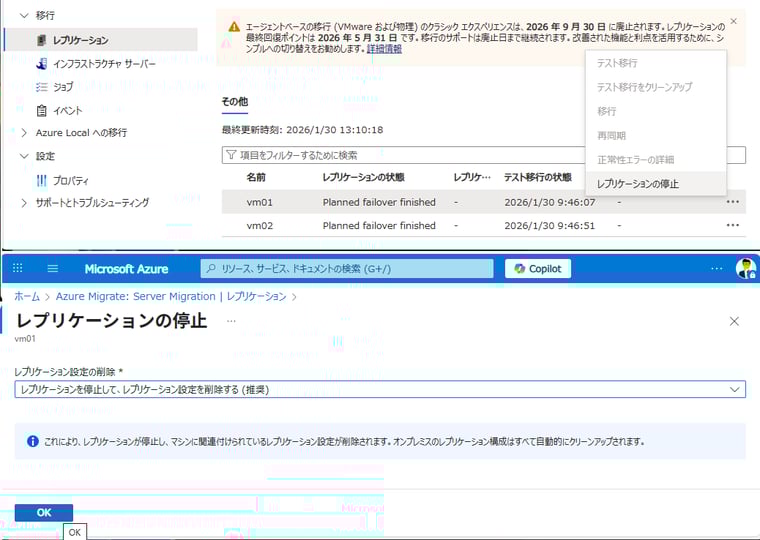Image resolution: width=760 pixels, height=540 pixels.
Task: Open the ellipsis next to レプリケーションの停止 title
Action: [231, 321]
